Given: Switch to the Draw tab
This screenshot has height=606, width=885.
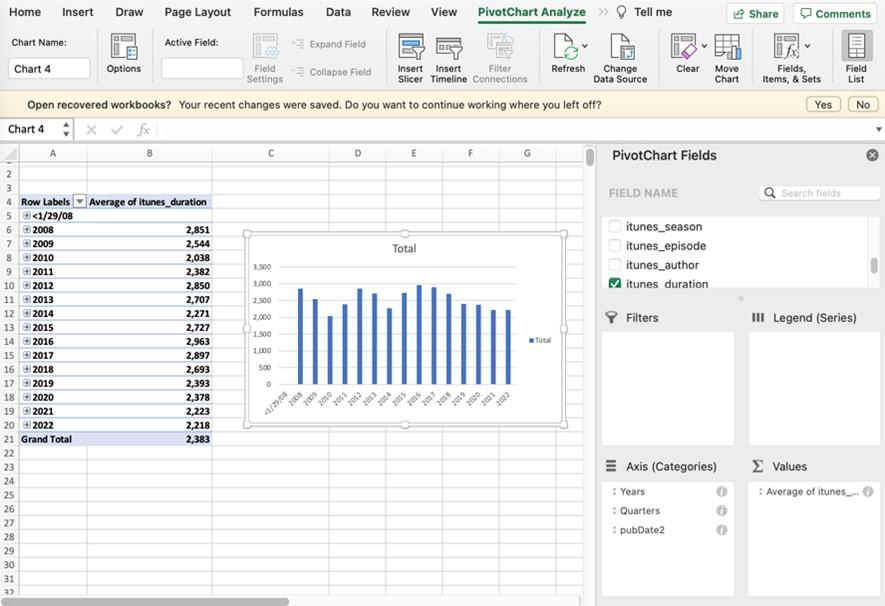Looking at the screenshot, I should point(129,12).
